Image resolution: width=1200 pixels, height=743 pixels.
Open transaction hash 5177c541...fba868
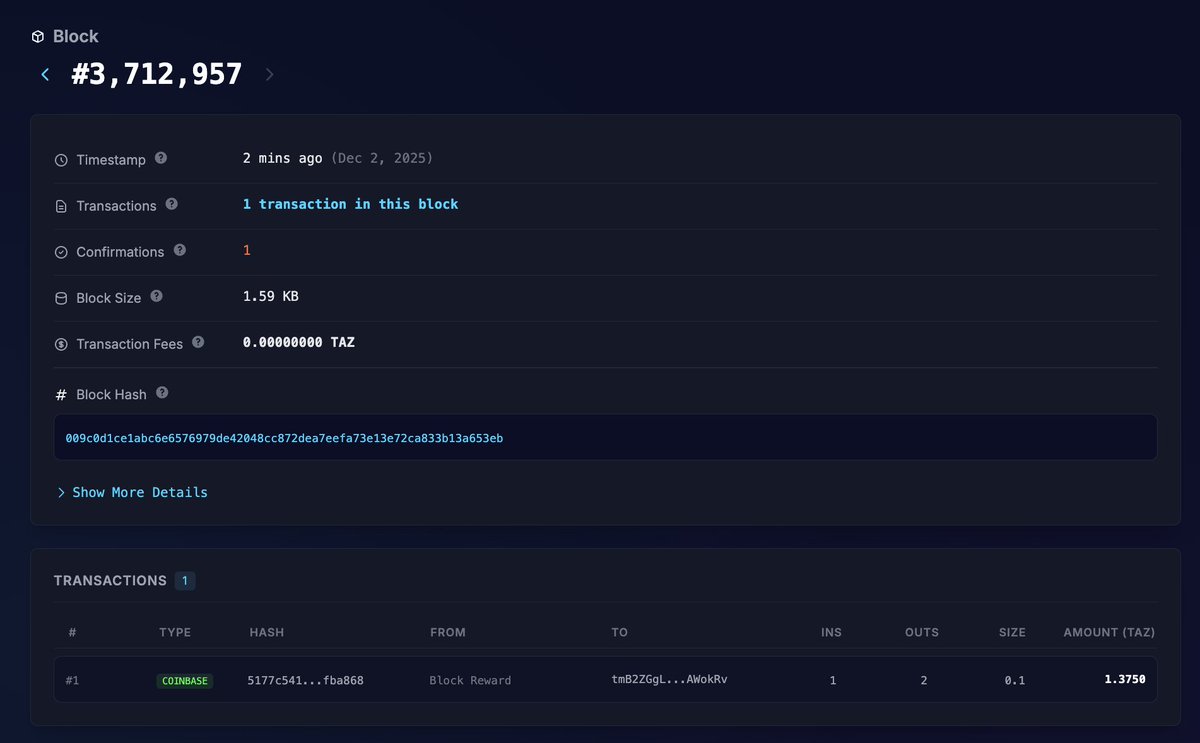point(305,680)
